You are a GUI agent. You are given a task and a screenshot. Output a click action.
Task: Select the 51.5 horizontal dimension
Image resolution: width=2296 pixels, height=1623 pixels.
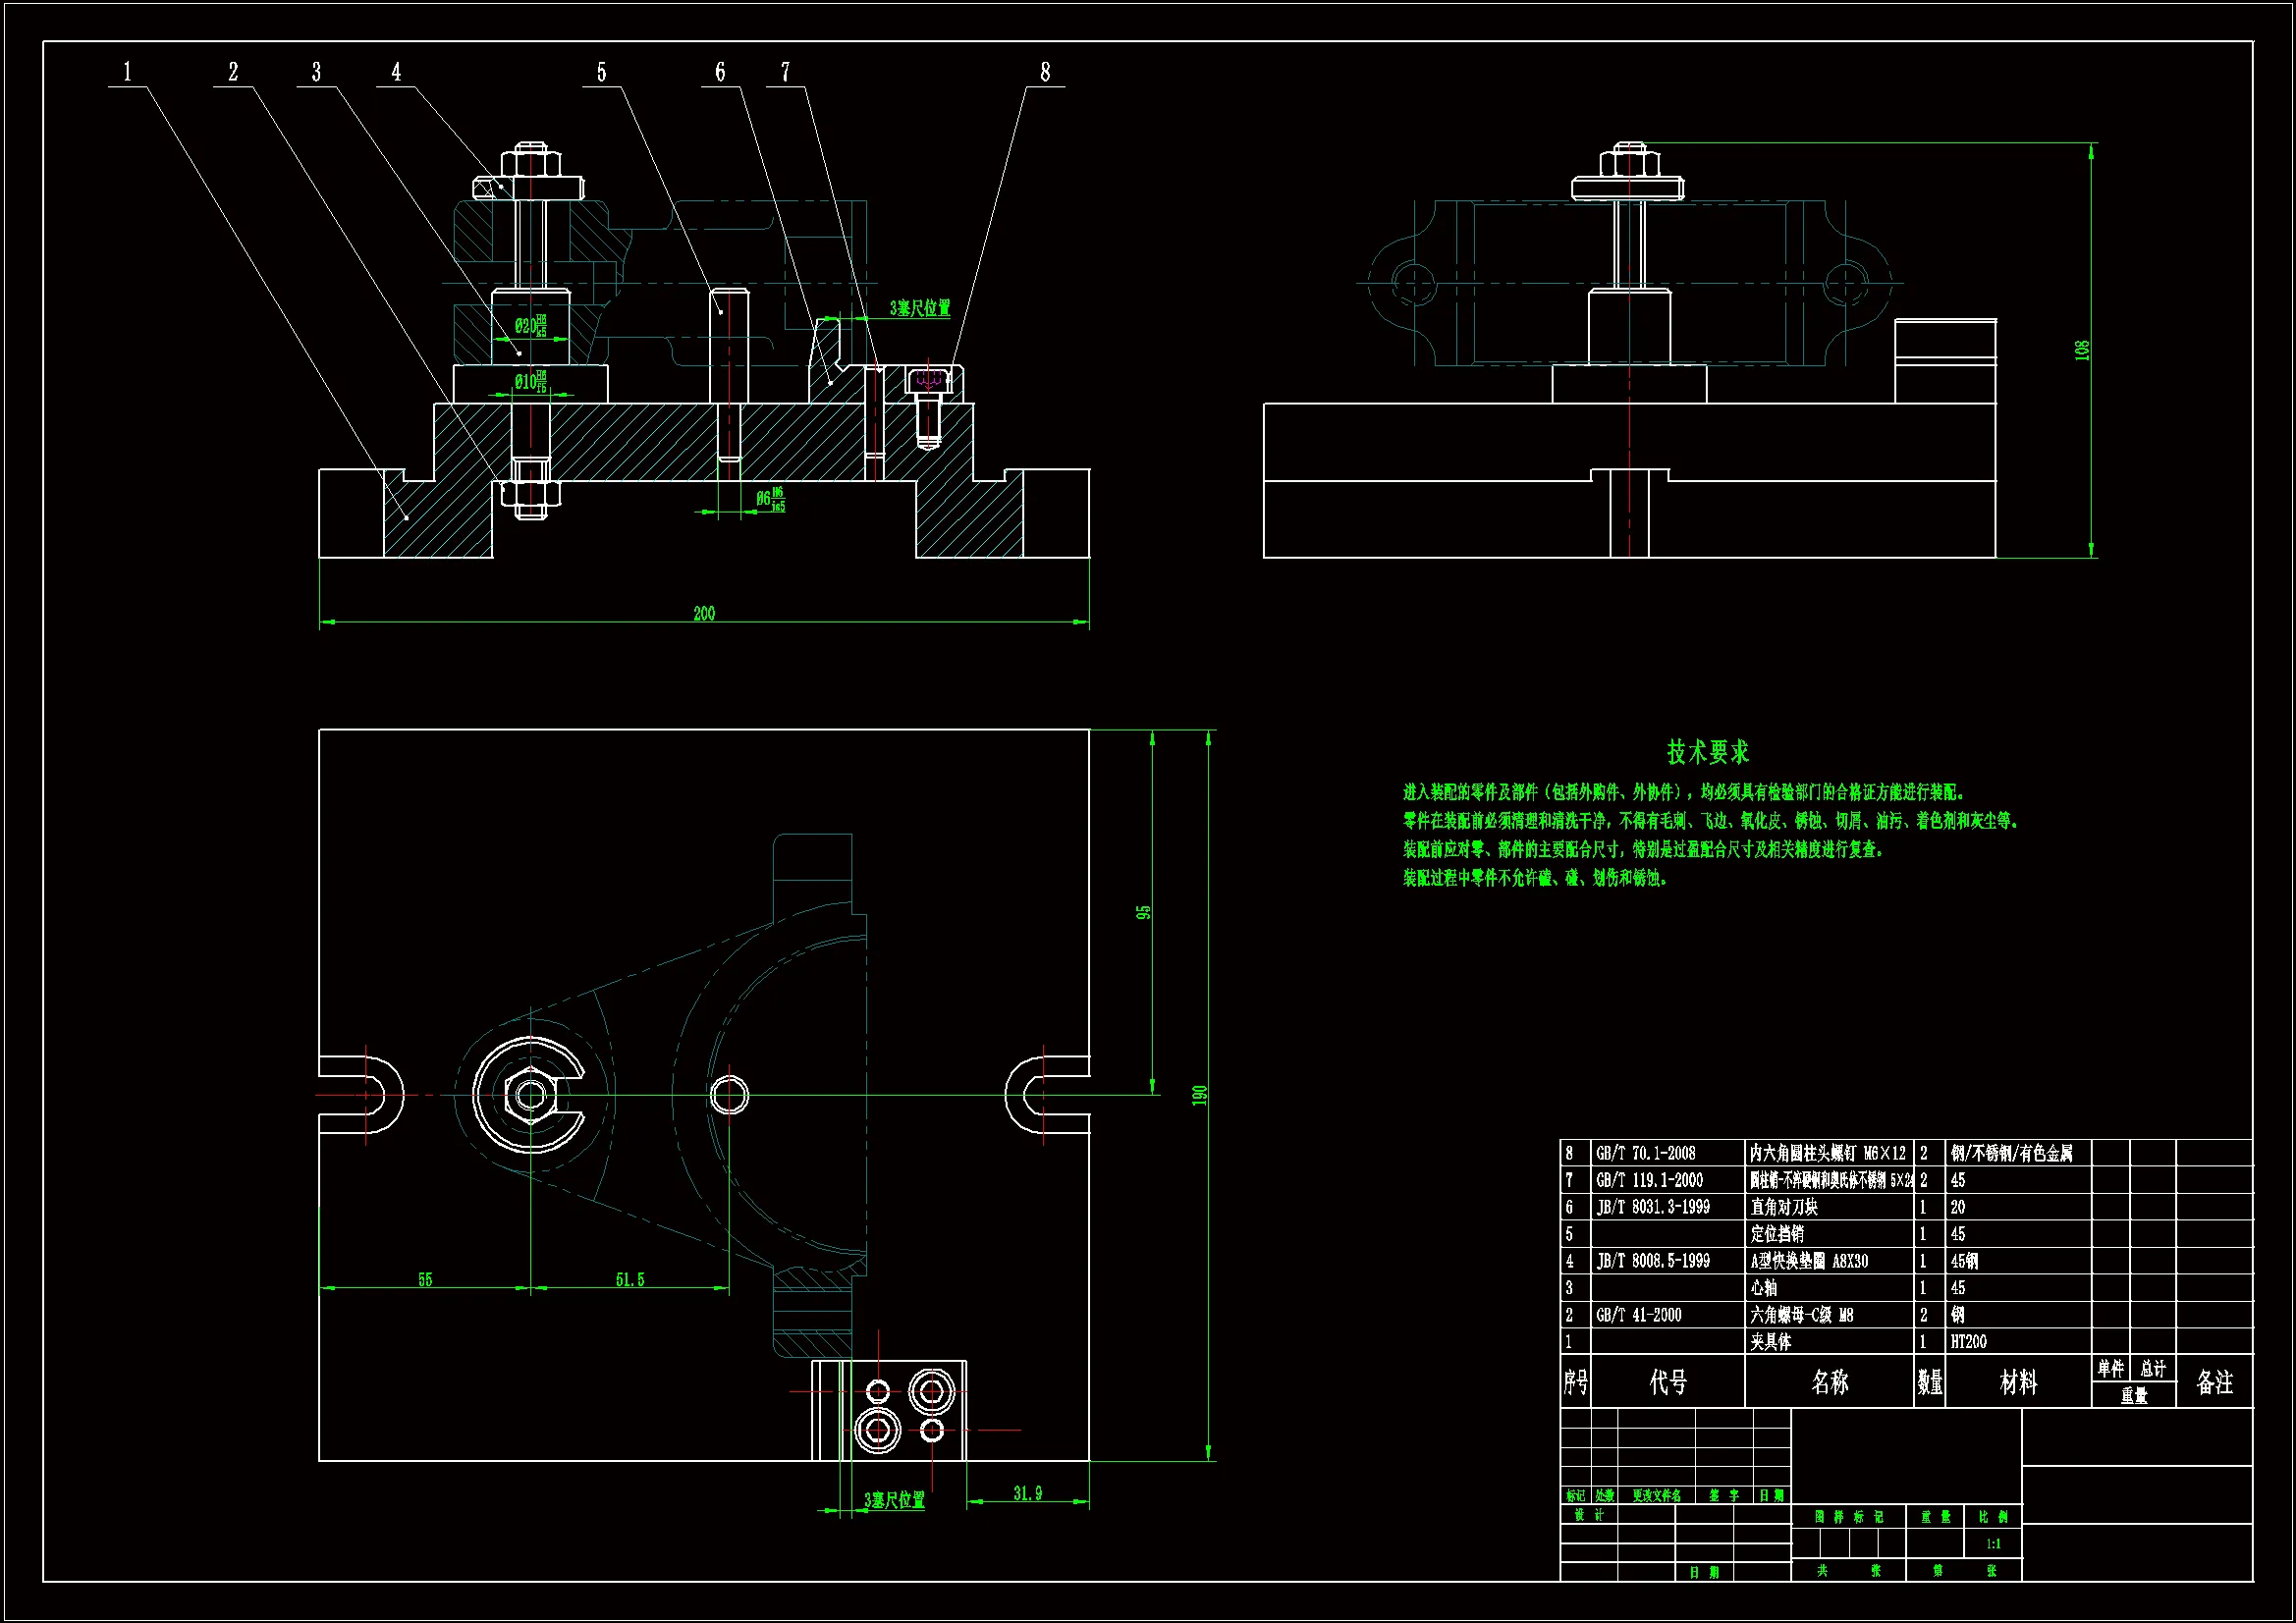click(x=630, y=1279)
